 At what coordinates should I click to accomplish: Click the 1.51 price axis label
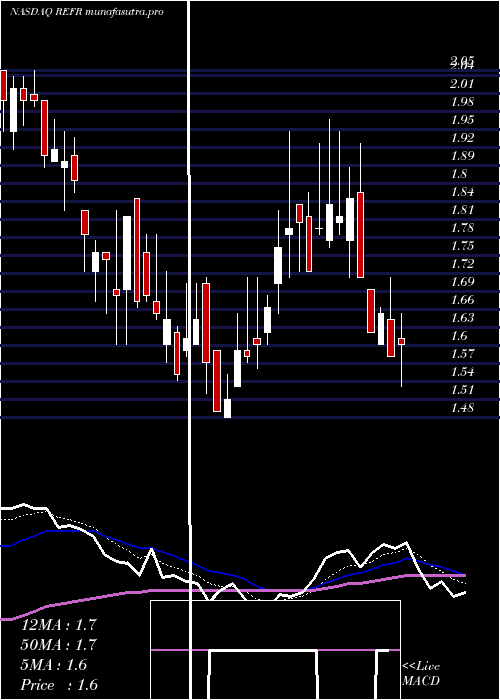462,390
